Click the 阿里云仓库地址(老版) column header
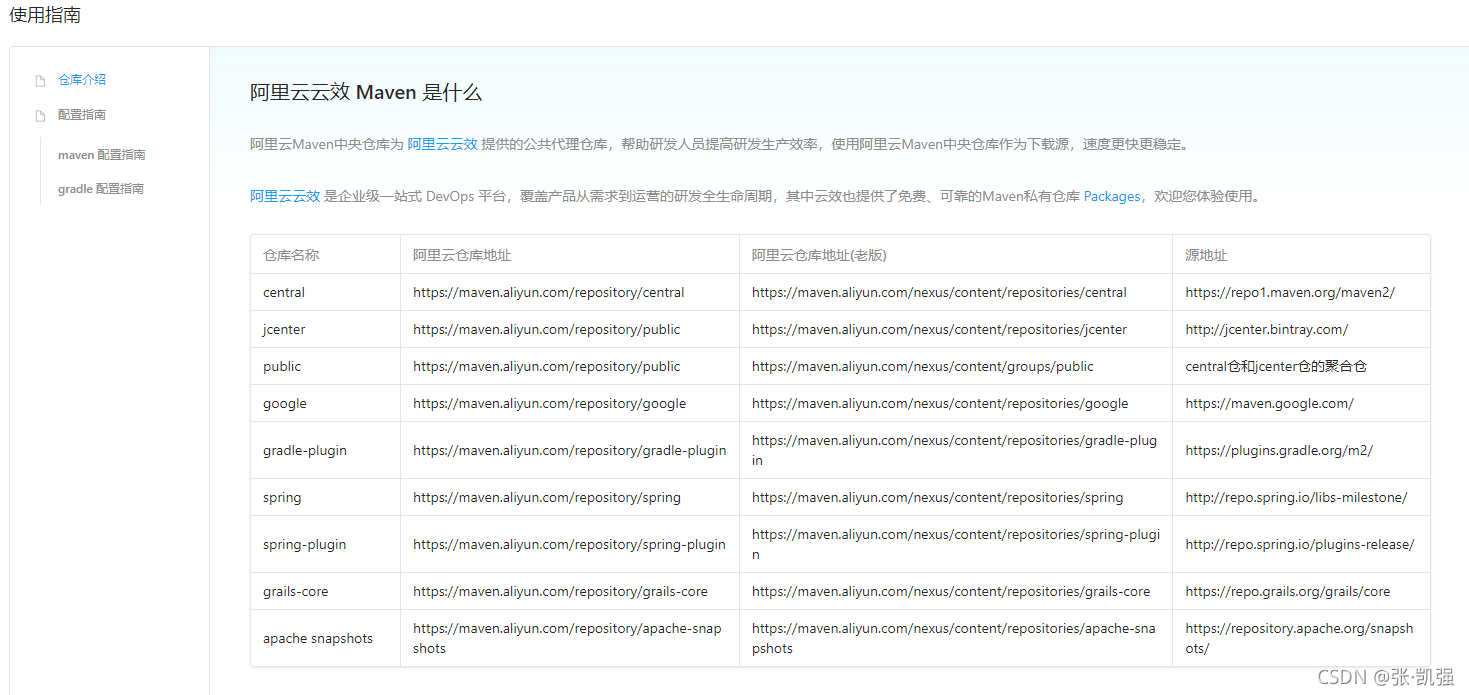Image resolution: width=1469 pixels, height=695 pixels. tap(819, 255)
